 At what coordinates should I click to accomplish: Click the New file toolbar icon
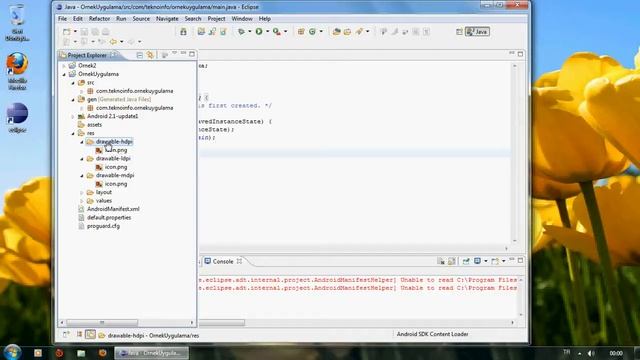click(x=67, y=31)
